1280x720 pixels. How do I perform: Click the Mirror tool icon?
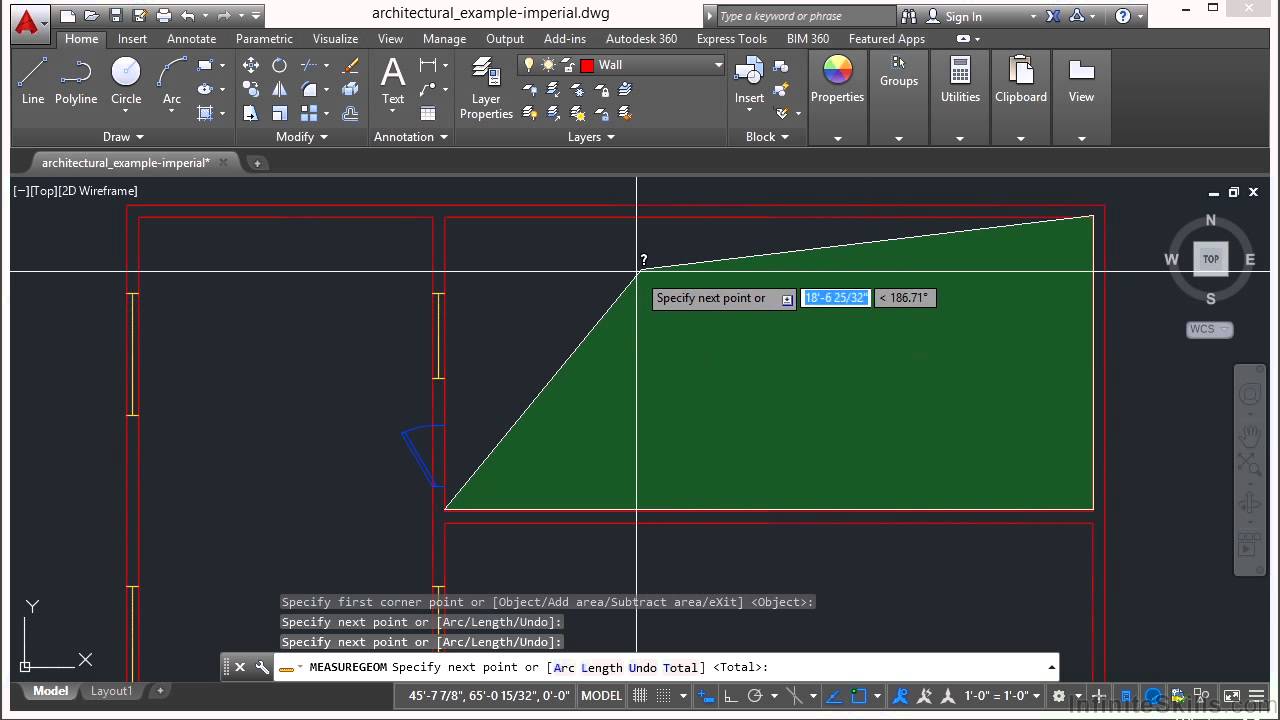[280, 89]
